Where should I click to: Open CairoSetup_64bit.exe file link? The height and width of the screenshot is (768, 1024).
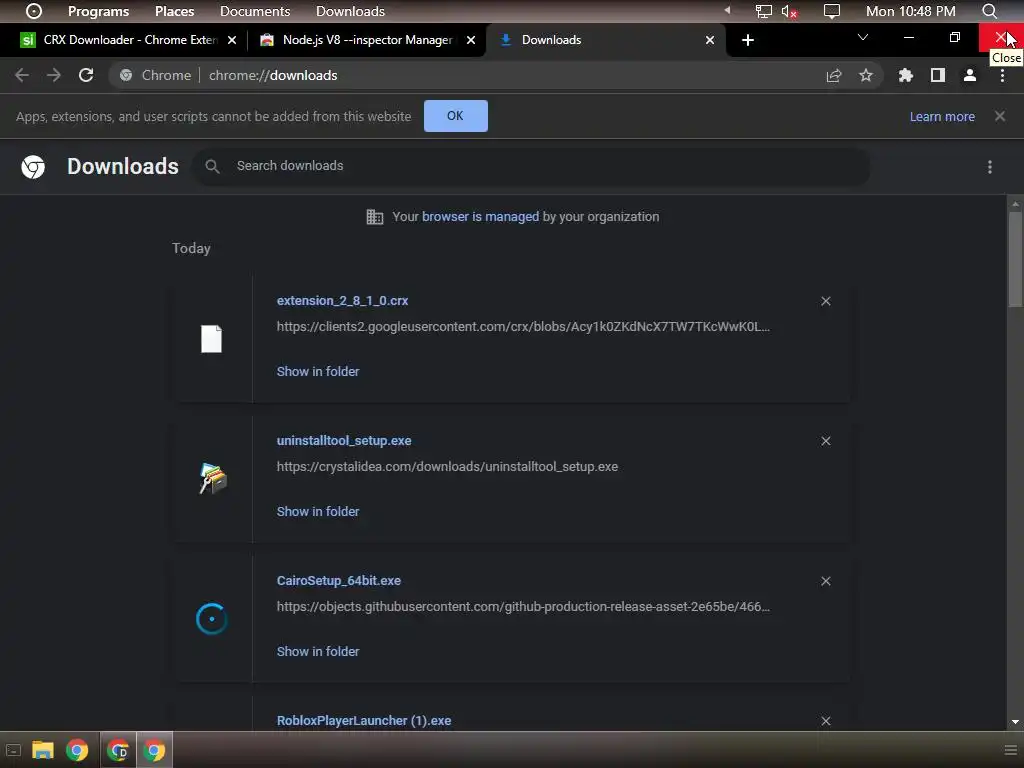[339, 581]
